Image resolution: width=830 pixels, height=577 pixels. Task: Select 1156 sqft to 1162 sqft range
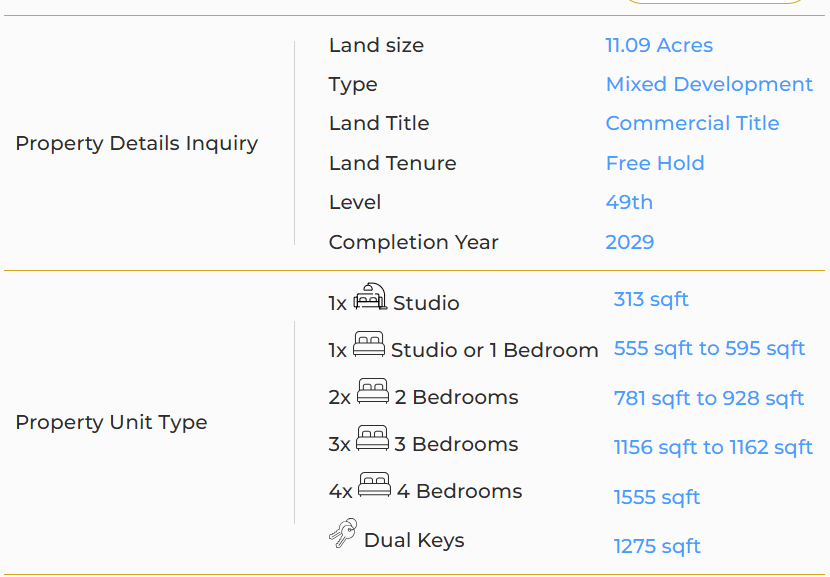click(713, 447)
